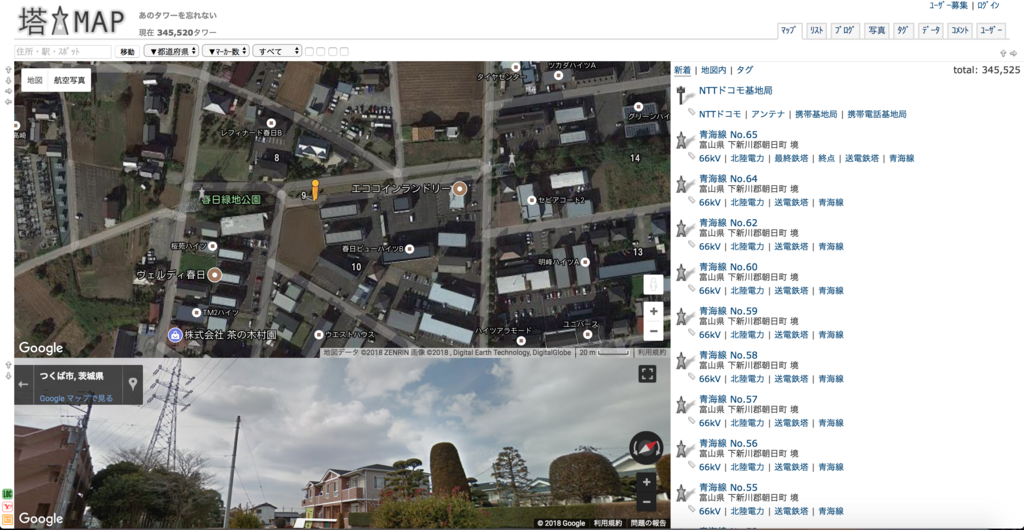The width and height of the screenshot is (1024, 530).
Task: Click the tower icon beside 青海線 No.59
Action: (684, 316)
